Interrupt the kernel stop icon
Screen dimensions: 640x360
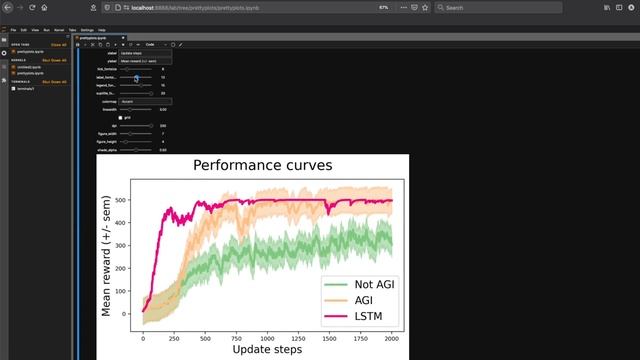point(123,44)
